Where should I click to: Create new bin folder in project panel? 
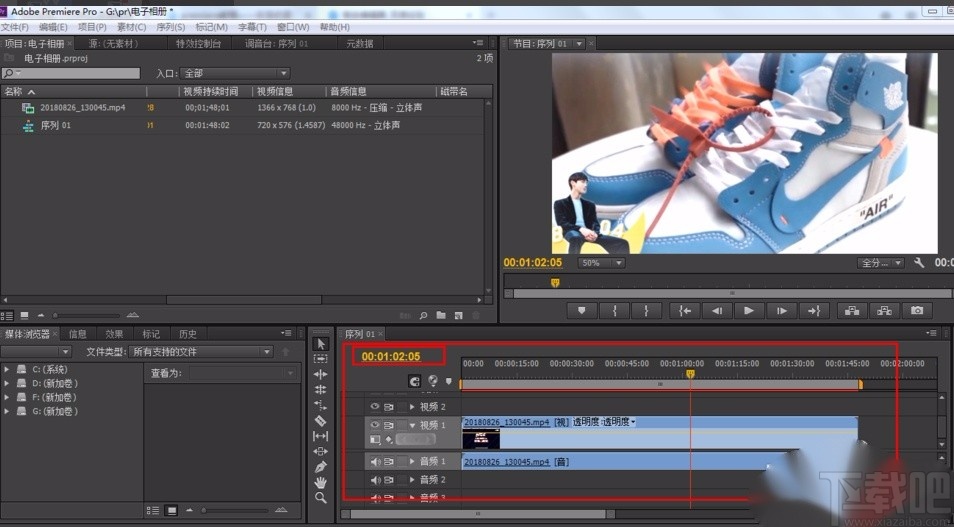tap(441, 315)
